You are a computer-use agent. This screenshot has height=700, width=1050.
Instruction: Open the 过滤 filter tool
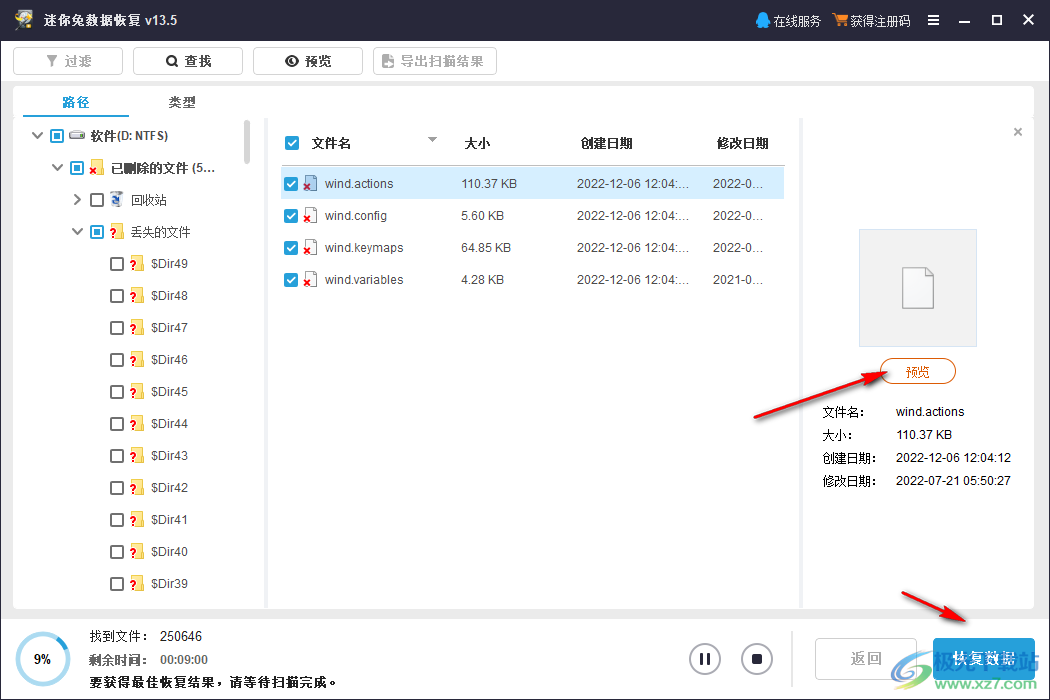[67, 60]
